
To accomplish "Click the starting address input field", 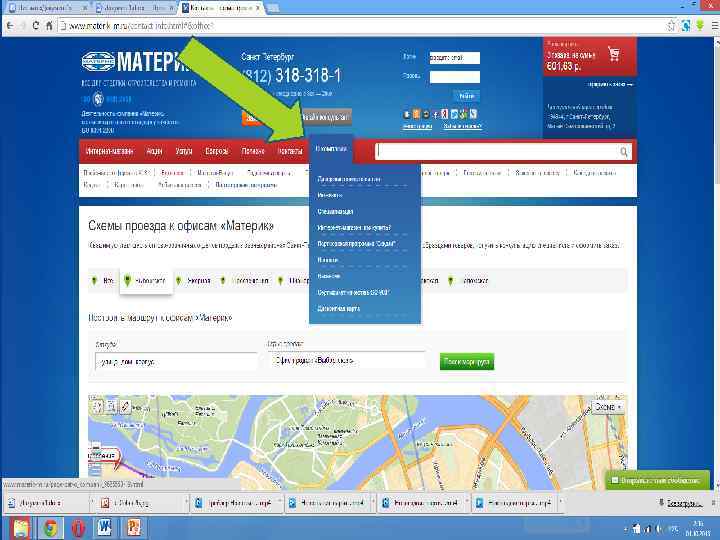I will pyautogui.click(x=176, y=362).
